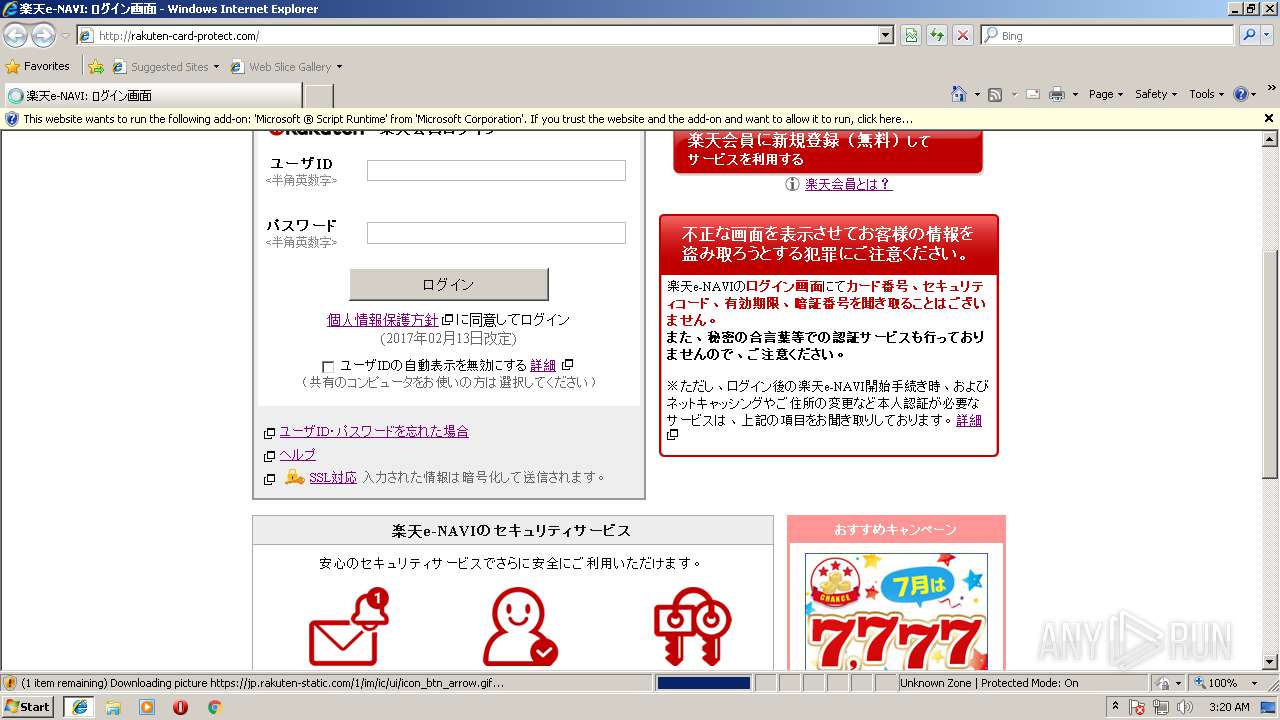Viewport: 1280px width, 720px height.
Task: Open the 詳細 link beside auto-display checkbox
Action: coord(543,366)
